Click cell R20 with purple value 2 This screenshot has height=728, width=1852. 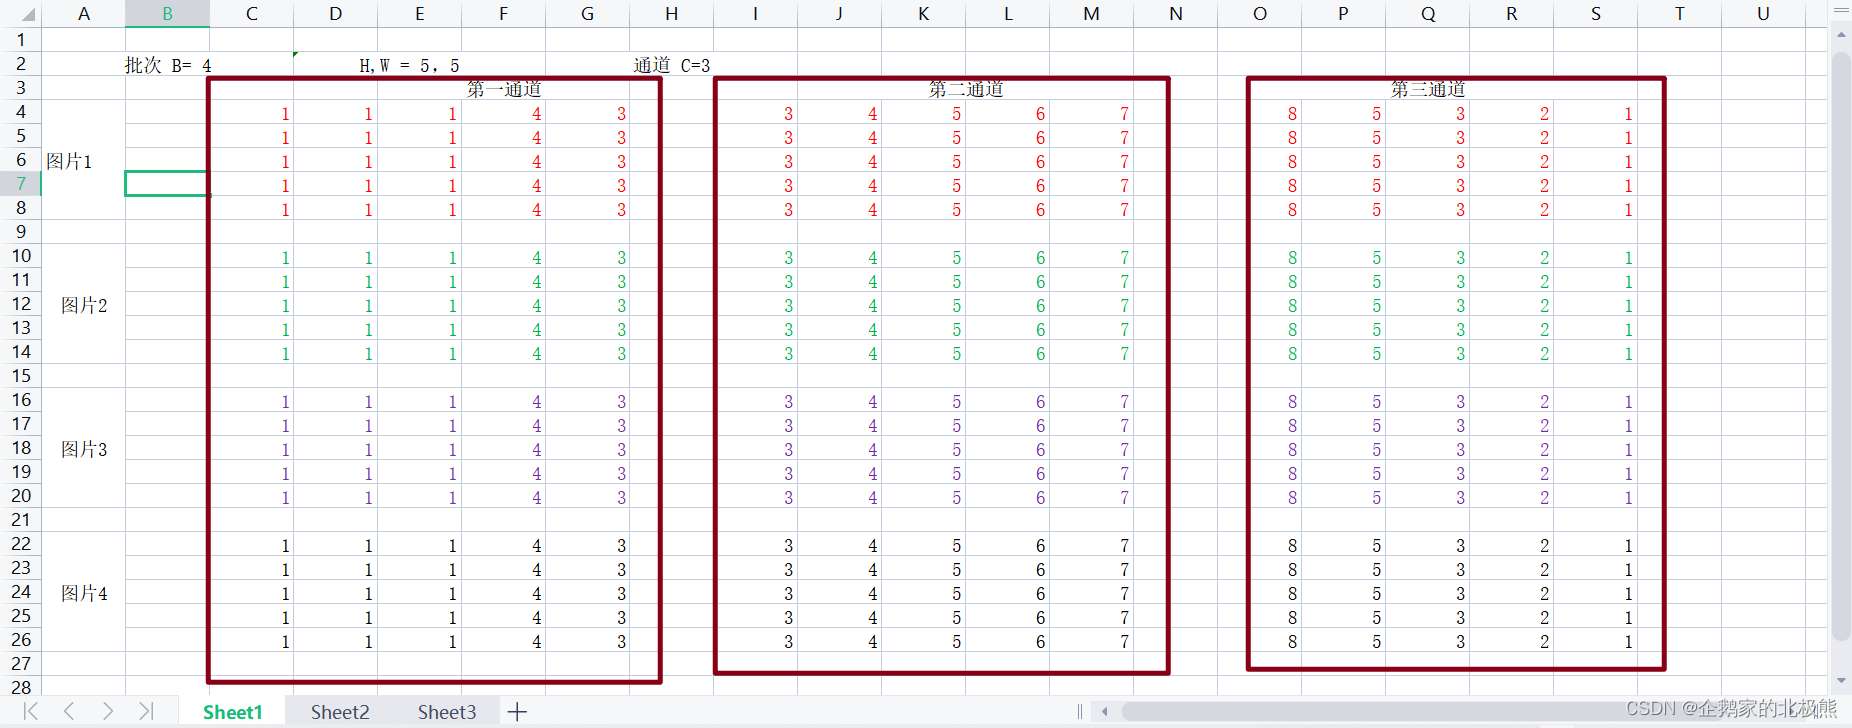(x=1511, y=496)
